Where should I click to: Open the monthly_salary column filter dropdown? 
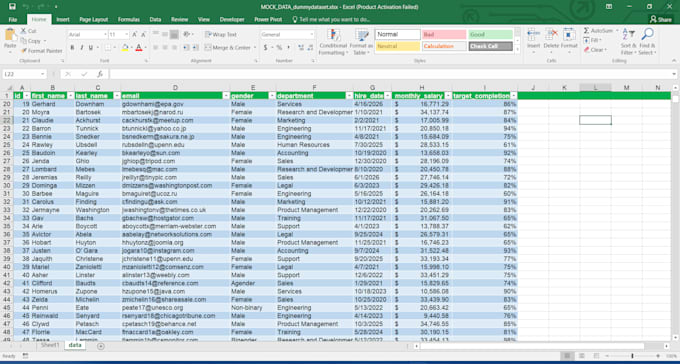pyautogui.click(x=447, y=95)
